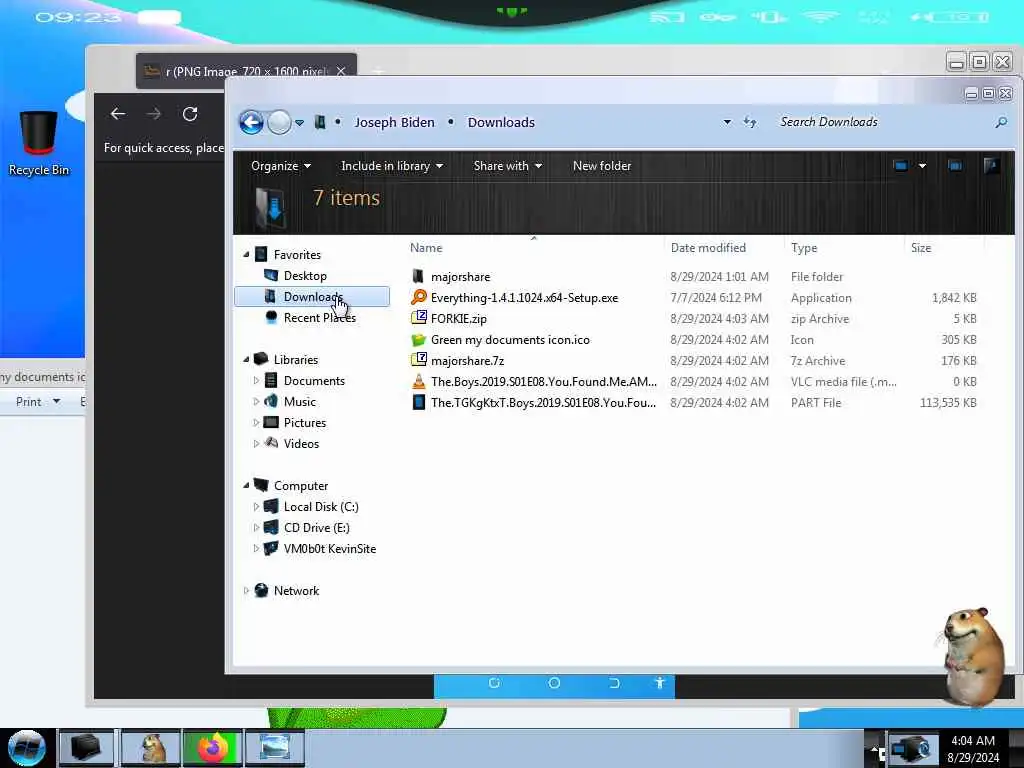Open the address bar history dropdown
1024x768 pixels.
click(x=727, y=122)
